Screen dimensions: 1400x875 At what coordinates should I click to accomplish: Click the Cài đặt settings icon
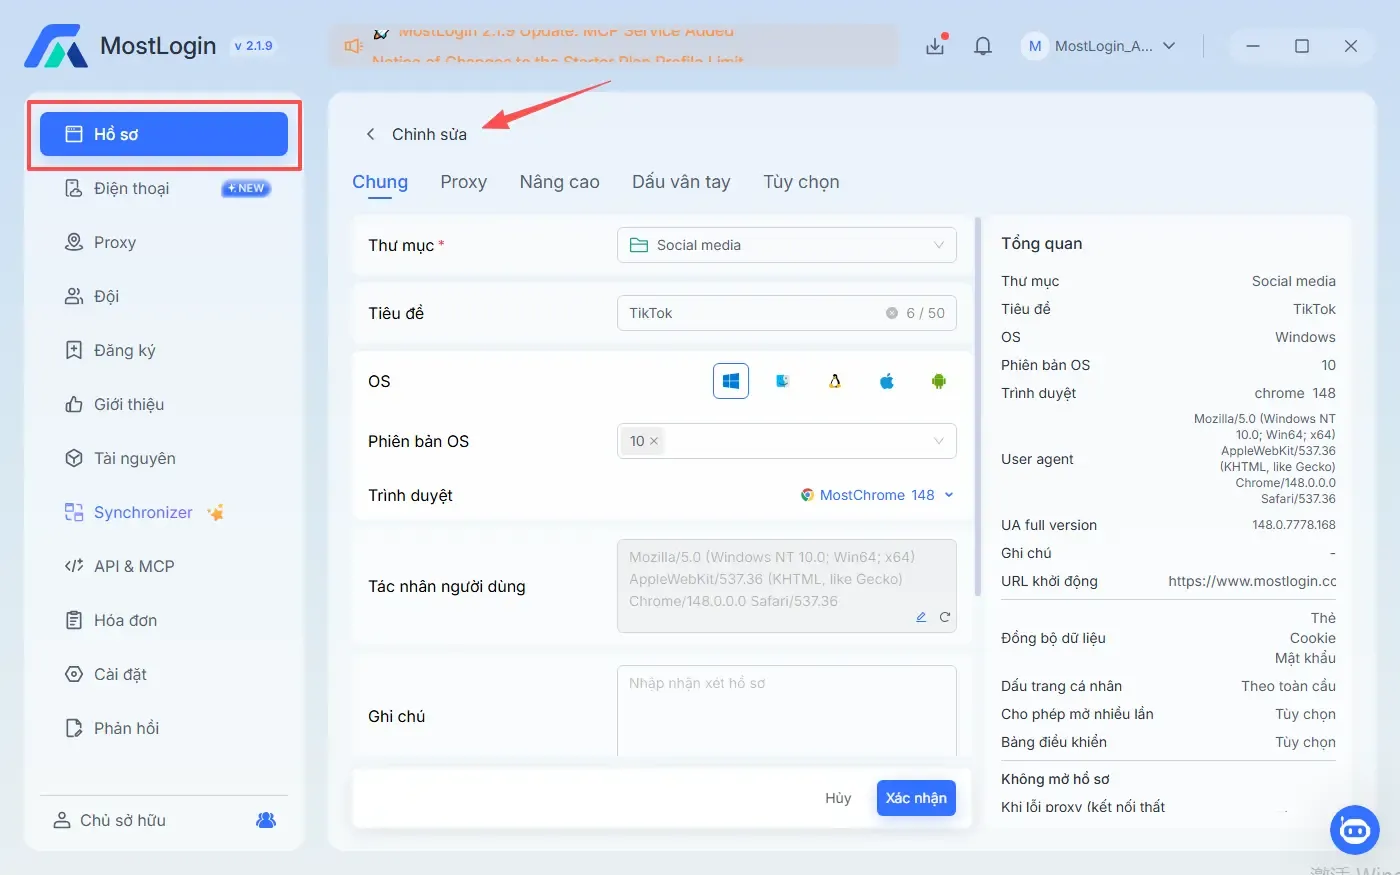(x=74, y=674)
